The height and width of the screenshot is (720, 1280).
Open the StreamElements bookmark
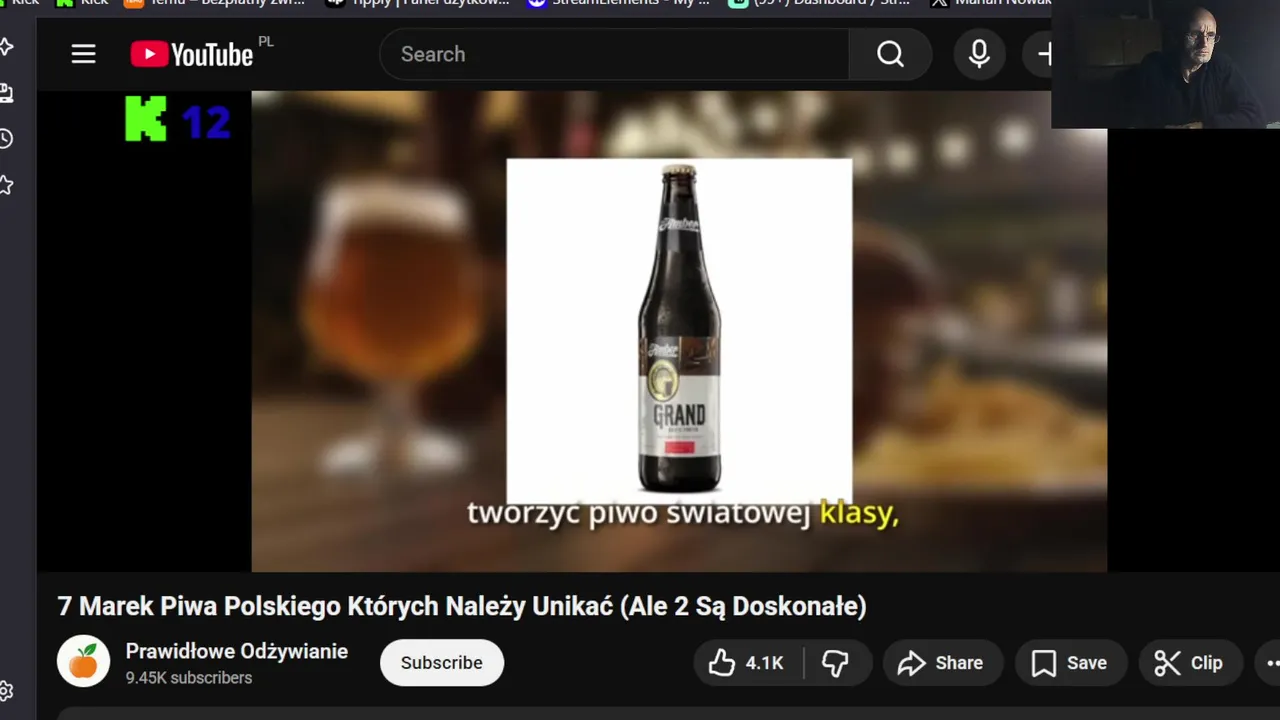[x=618, y=4]
